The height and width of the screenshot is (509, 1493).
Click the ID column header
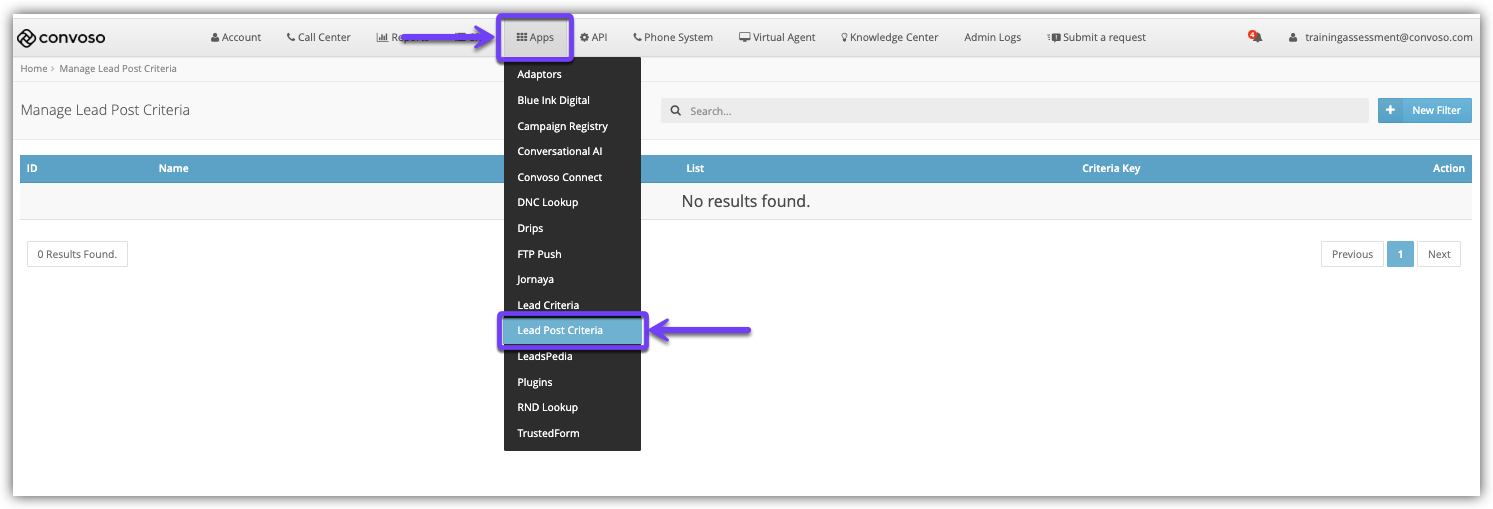pyautogui.click(x=32, y=168)
